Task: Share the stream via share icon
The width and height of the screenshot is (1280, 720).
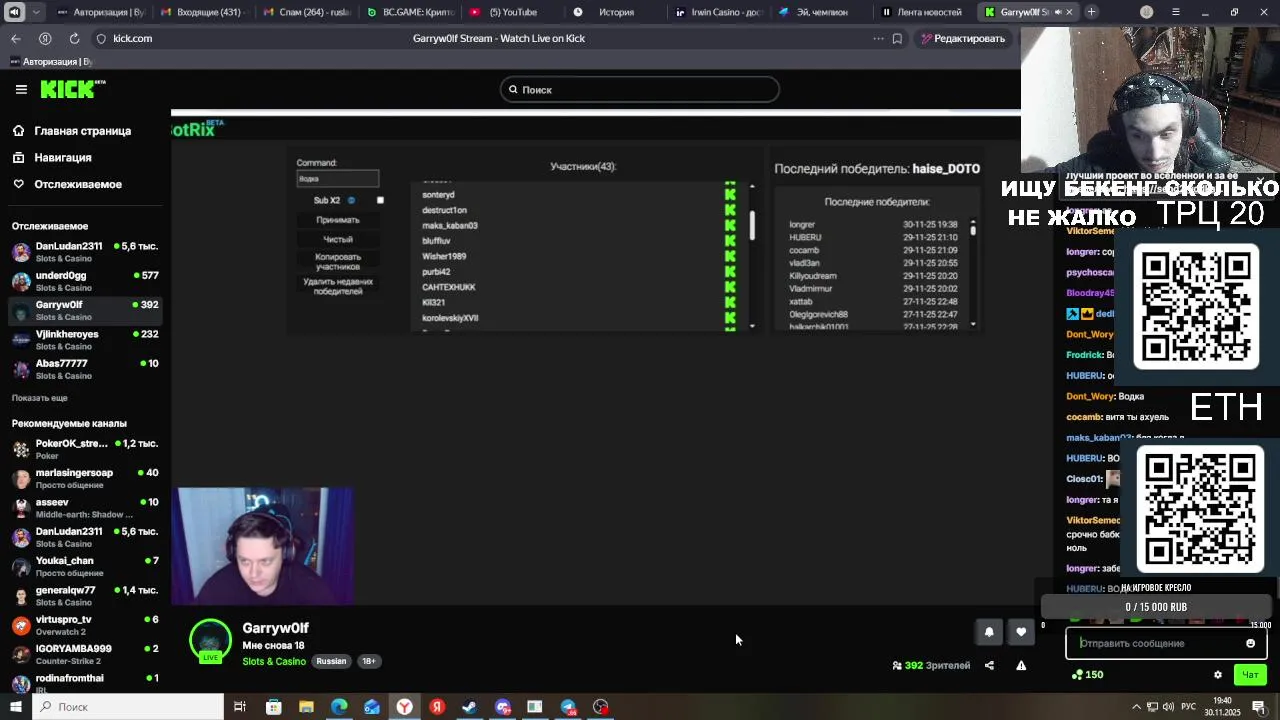Action: click(x=989, y=665)
